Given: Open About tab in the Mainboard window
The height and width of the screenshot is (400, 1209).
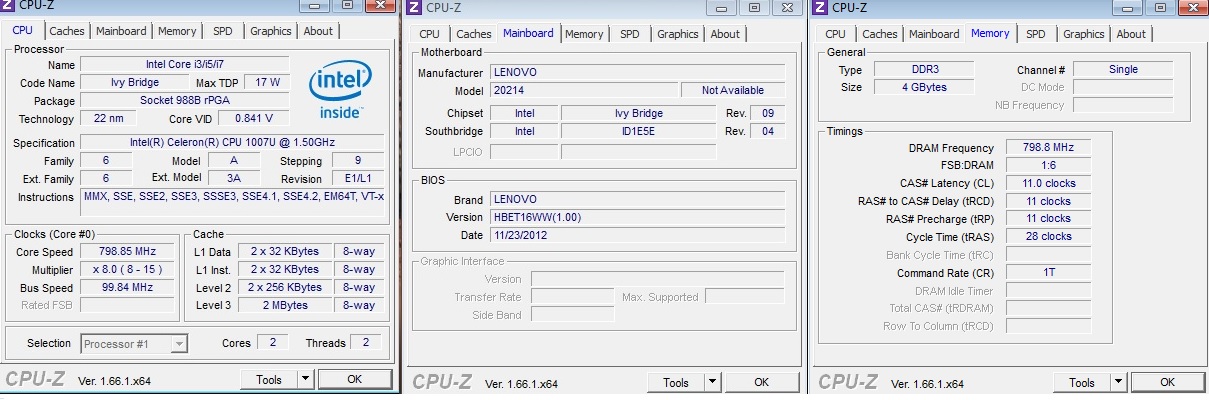Looking at the screenshot, I should (725, 34).
